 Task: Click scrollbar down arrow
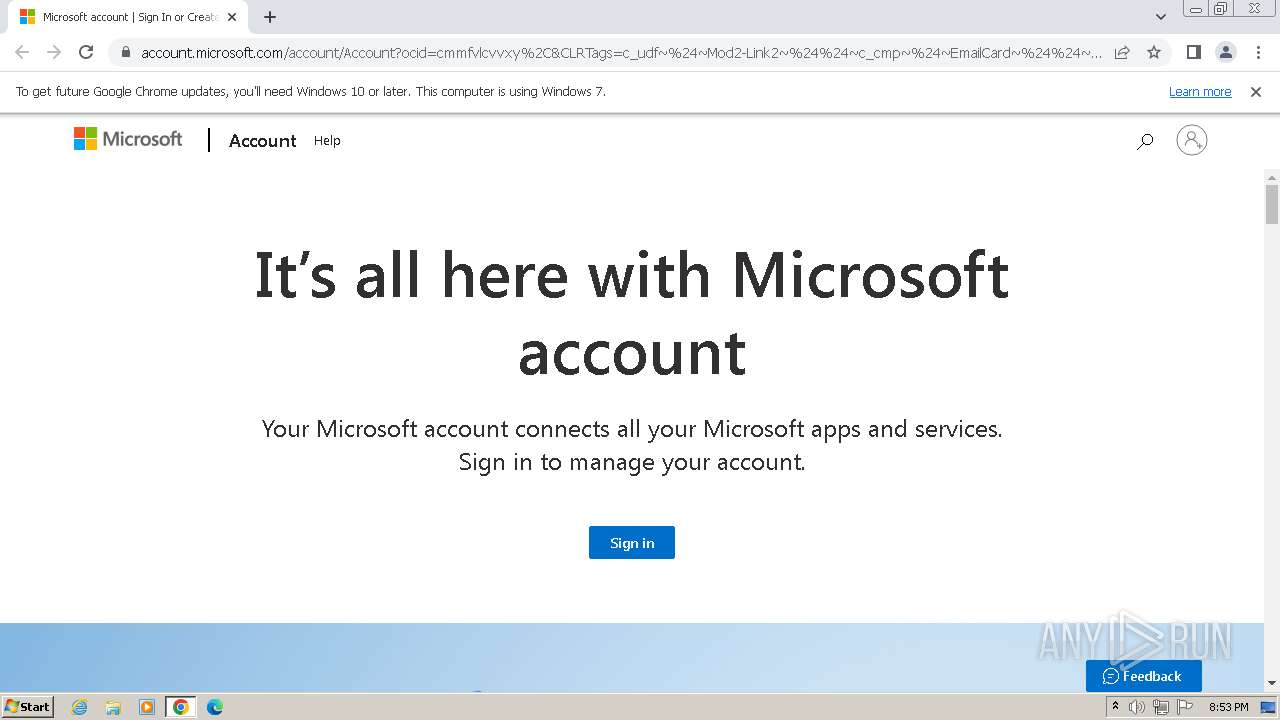click(x=1271, y=684)
